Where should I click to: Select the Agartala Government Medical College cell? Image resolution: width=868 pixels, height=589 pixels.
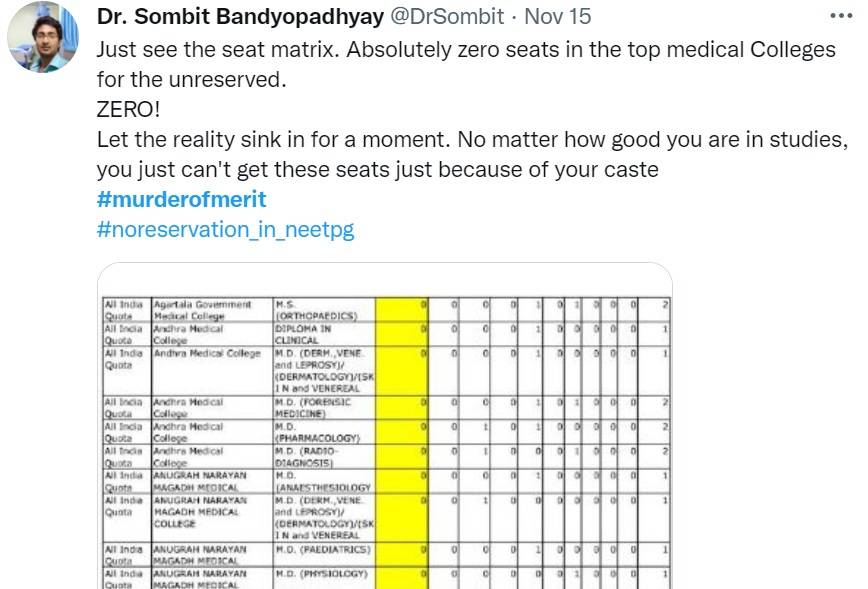pyautogui.click(x=210, y=310)
